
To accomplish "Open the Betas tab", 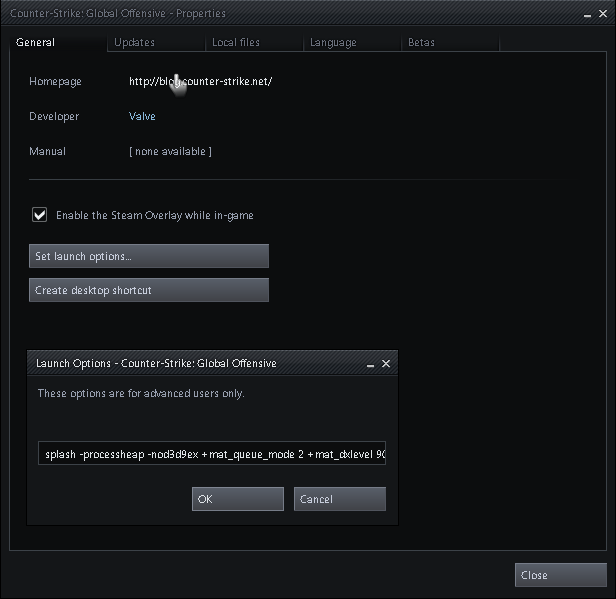I will tap(450, 42).
